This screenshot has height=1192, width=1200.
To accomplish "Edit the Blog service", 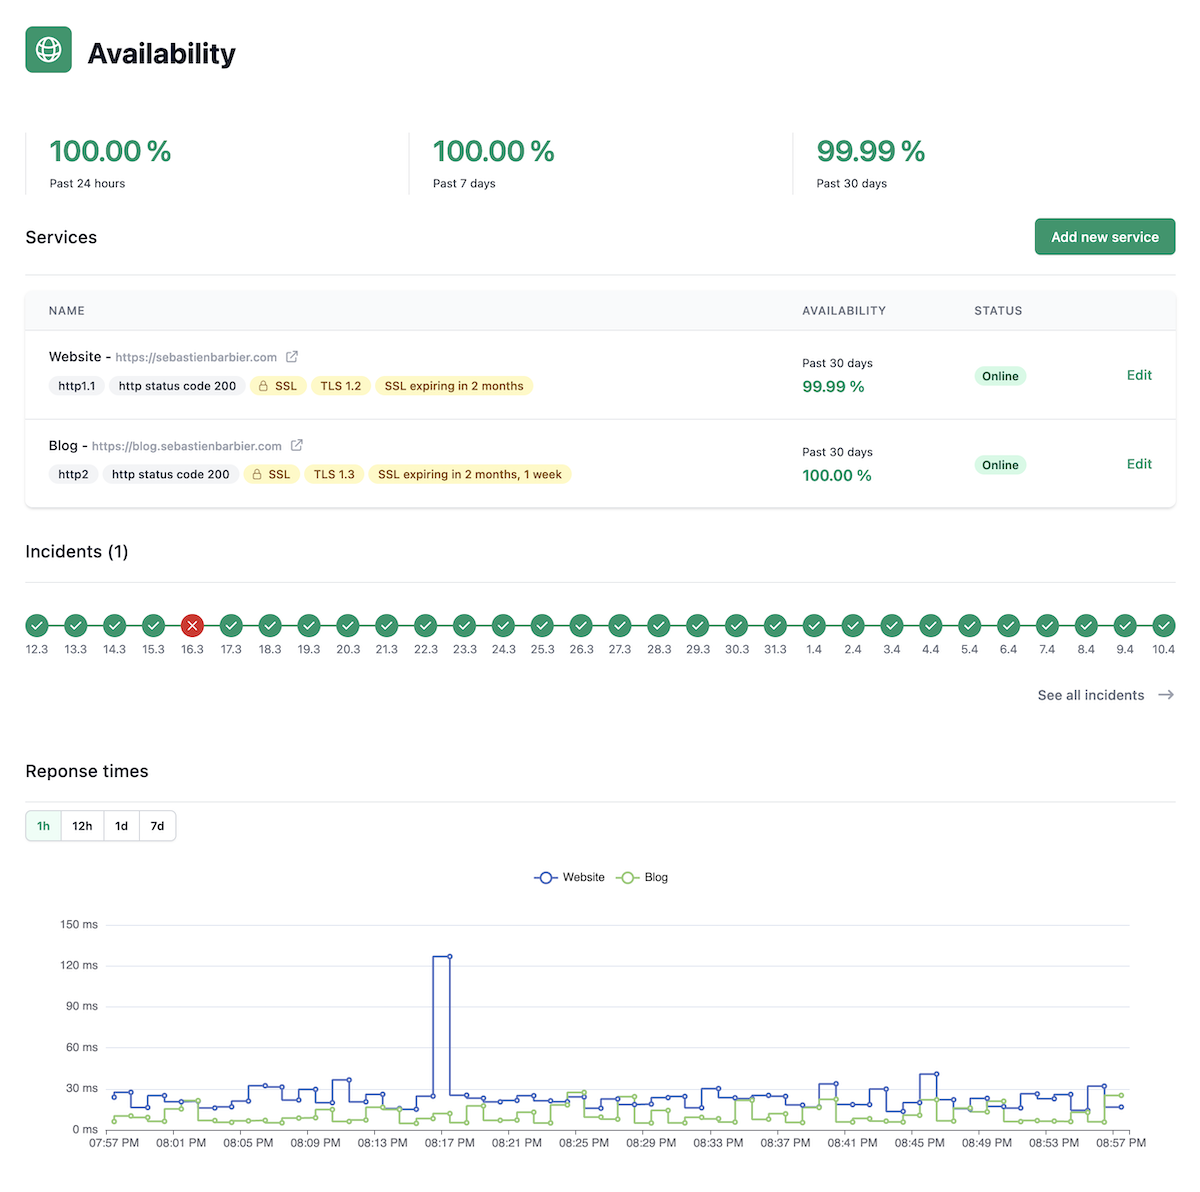I will pos(1139,464).
